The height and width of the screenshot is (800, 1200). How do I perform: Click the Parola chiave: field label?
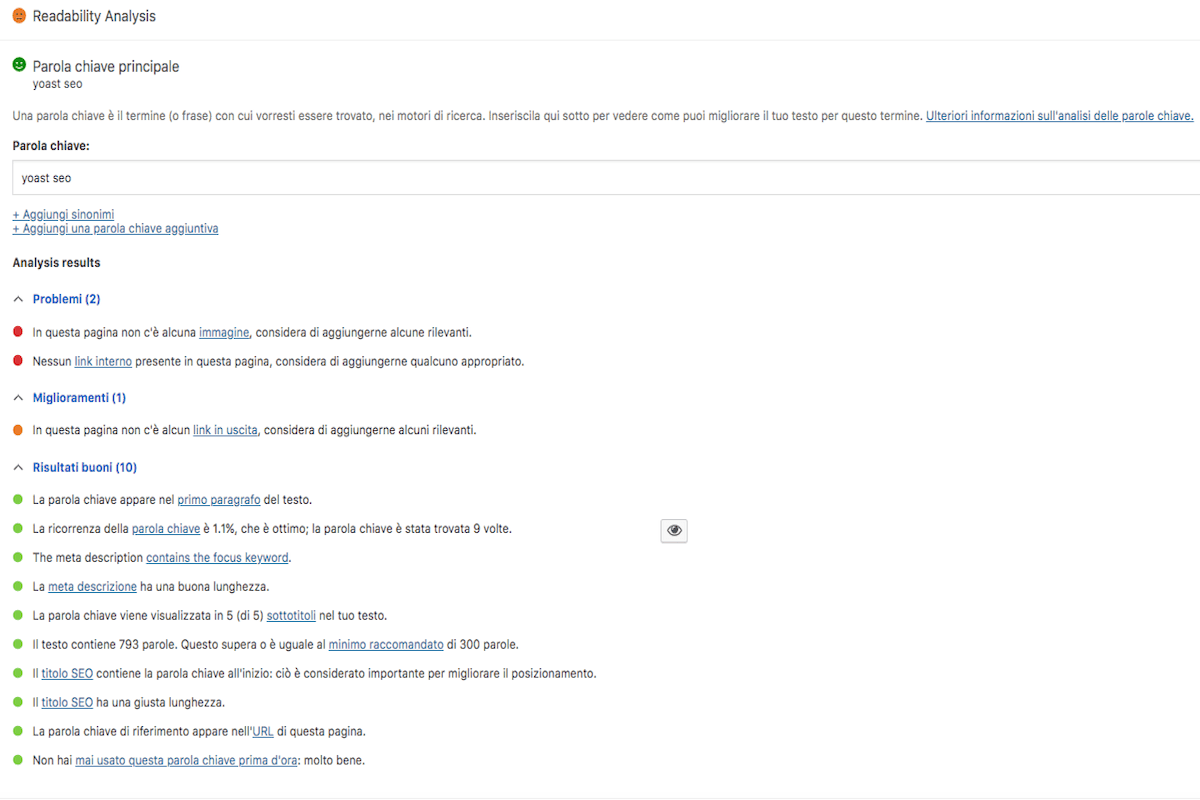point(51,145)
